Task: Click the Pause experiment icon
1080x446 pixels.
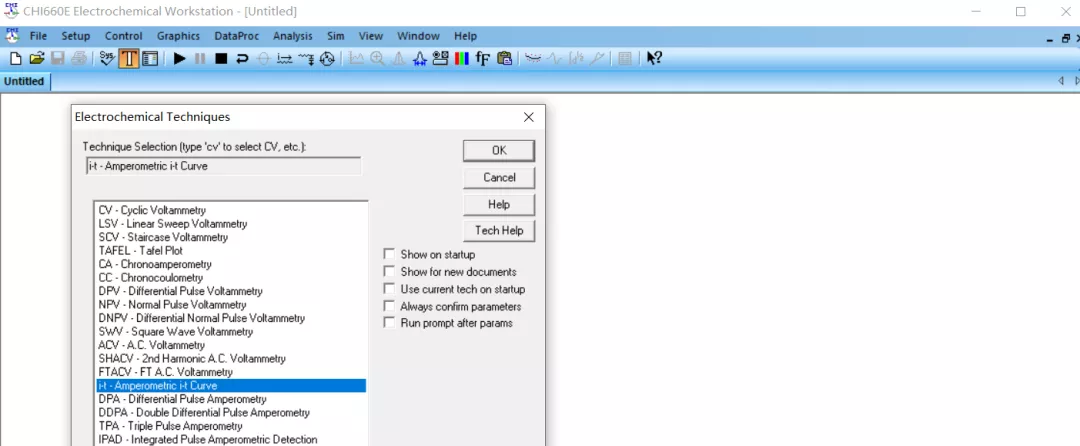Action: [x=199, y=59]
